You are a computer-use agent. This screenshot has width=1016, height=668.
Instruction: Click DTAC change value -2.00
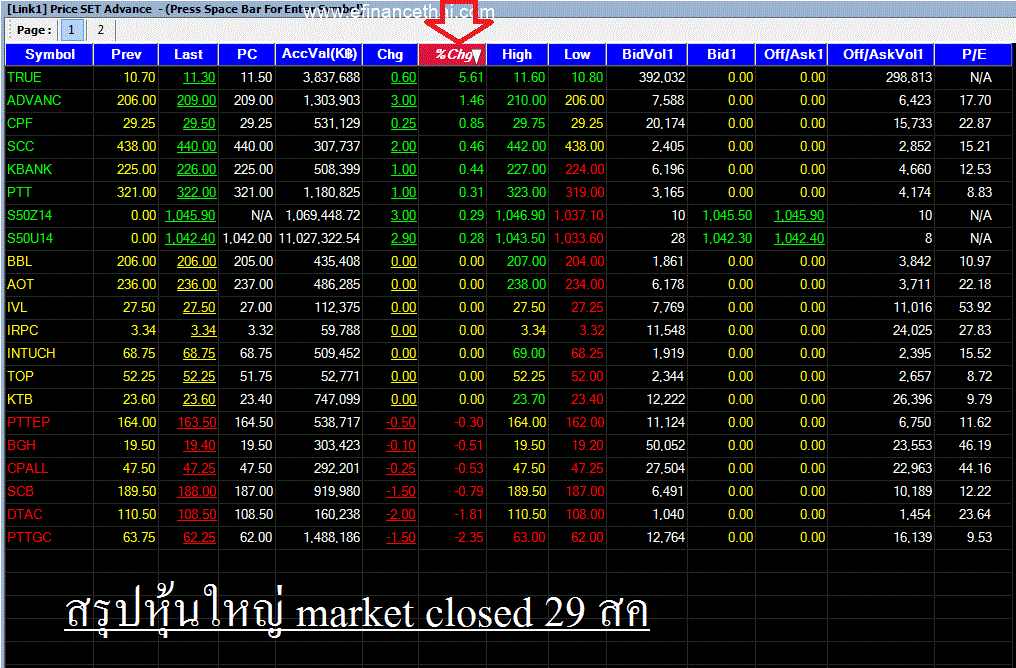[x=401, y=514]
